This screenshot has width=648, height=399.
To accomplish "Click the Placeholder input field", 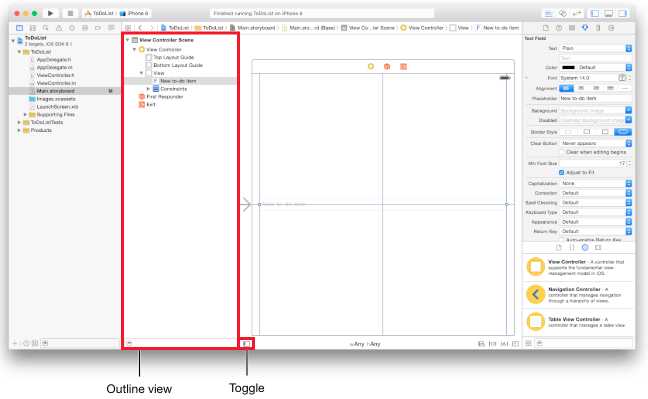I will 596,98.
